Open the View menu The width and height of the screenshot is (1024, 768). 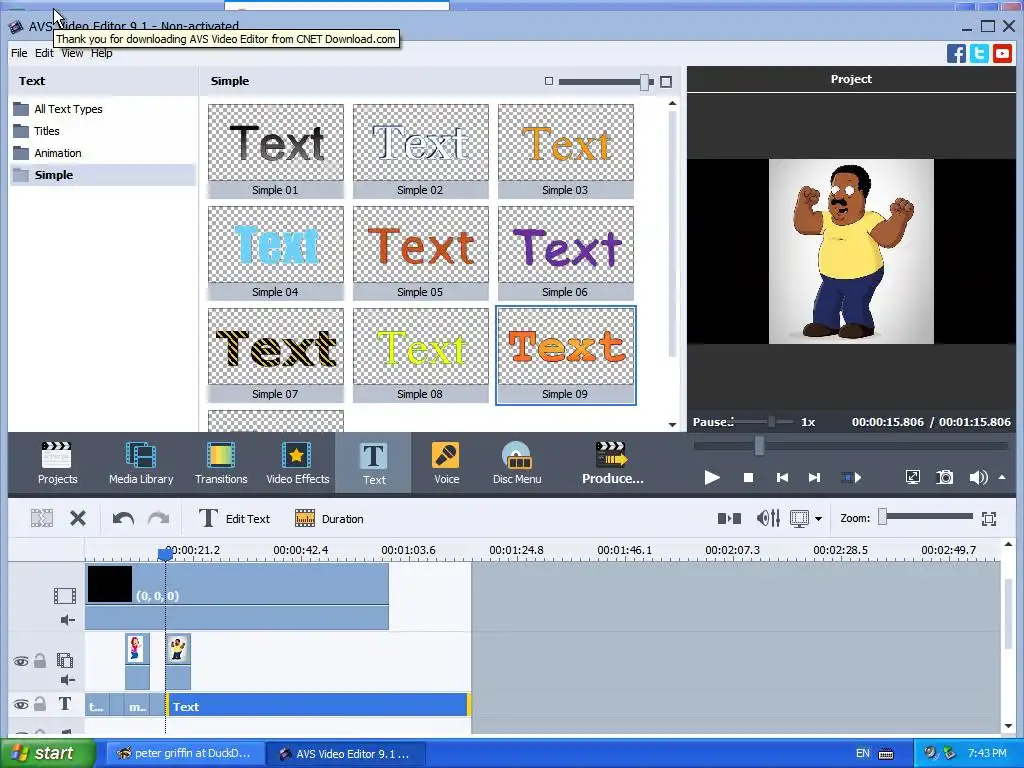pyautogui.click(x=72, y=54)
